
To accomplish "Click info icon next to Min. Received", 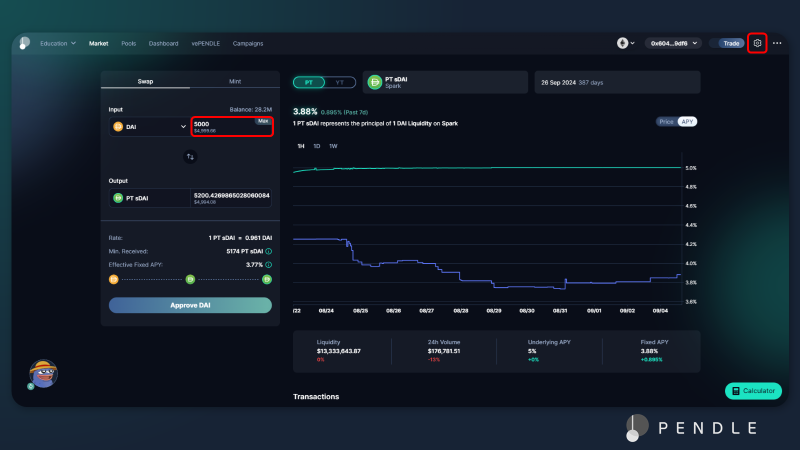I will [x=268, y=251].
